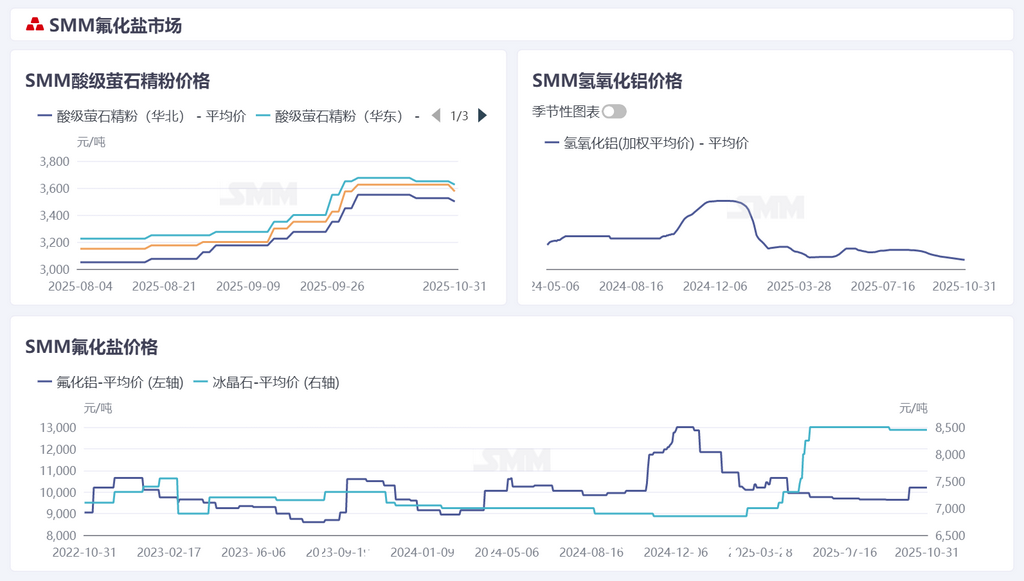Toggle 氟化铝-平均价 (左轴) legend label
Image resolution: width=1024 pixels, height=581 pixels.
pyautogui.click(x=120, y=382)
